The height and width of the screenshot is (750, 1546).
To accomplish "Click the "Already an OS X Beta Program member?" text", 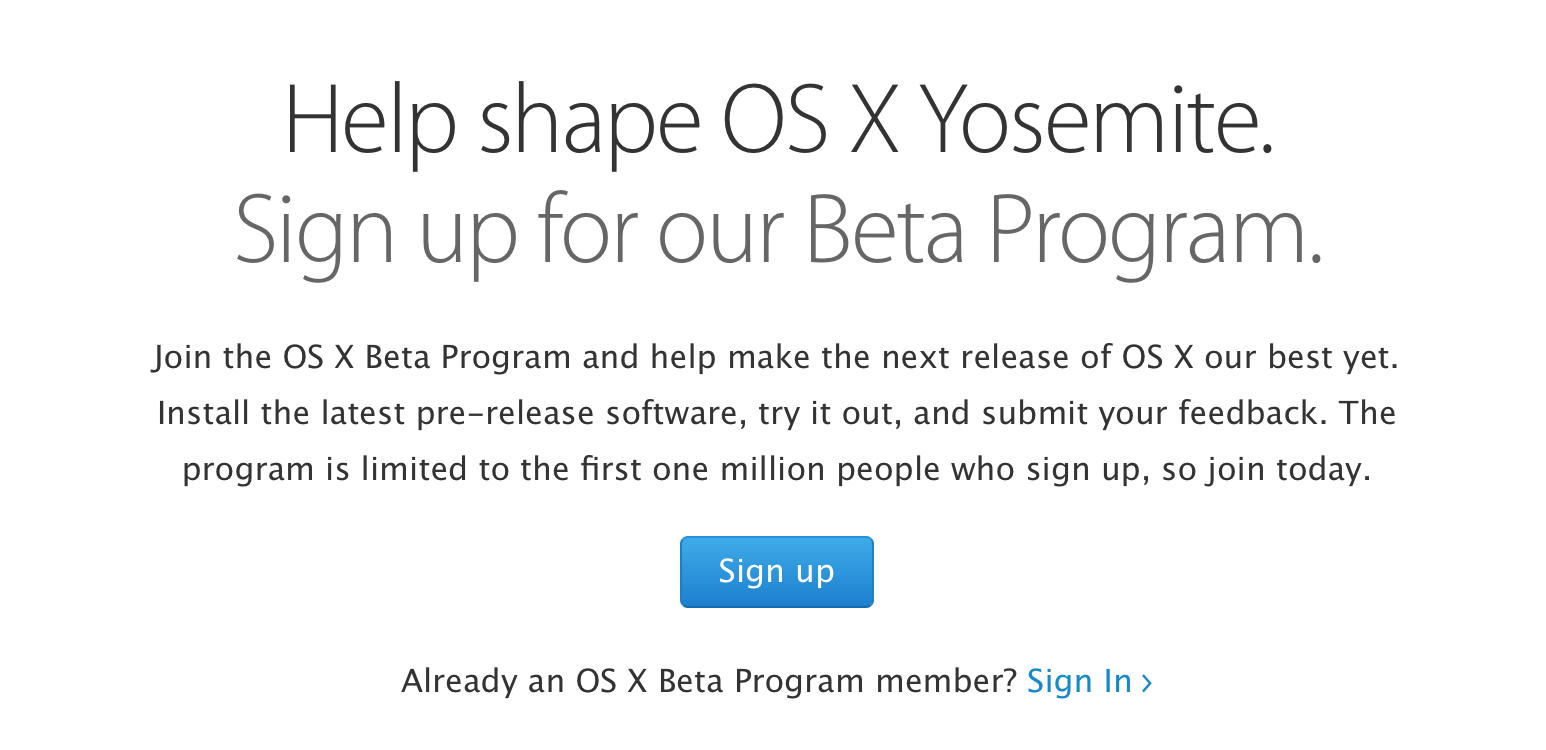I will click(x=709, y=682).
